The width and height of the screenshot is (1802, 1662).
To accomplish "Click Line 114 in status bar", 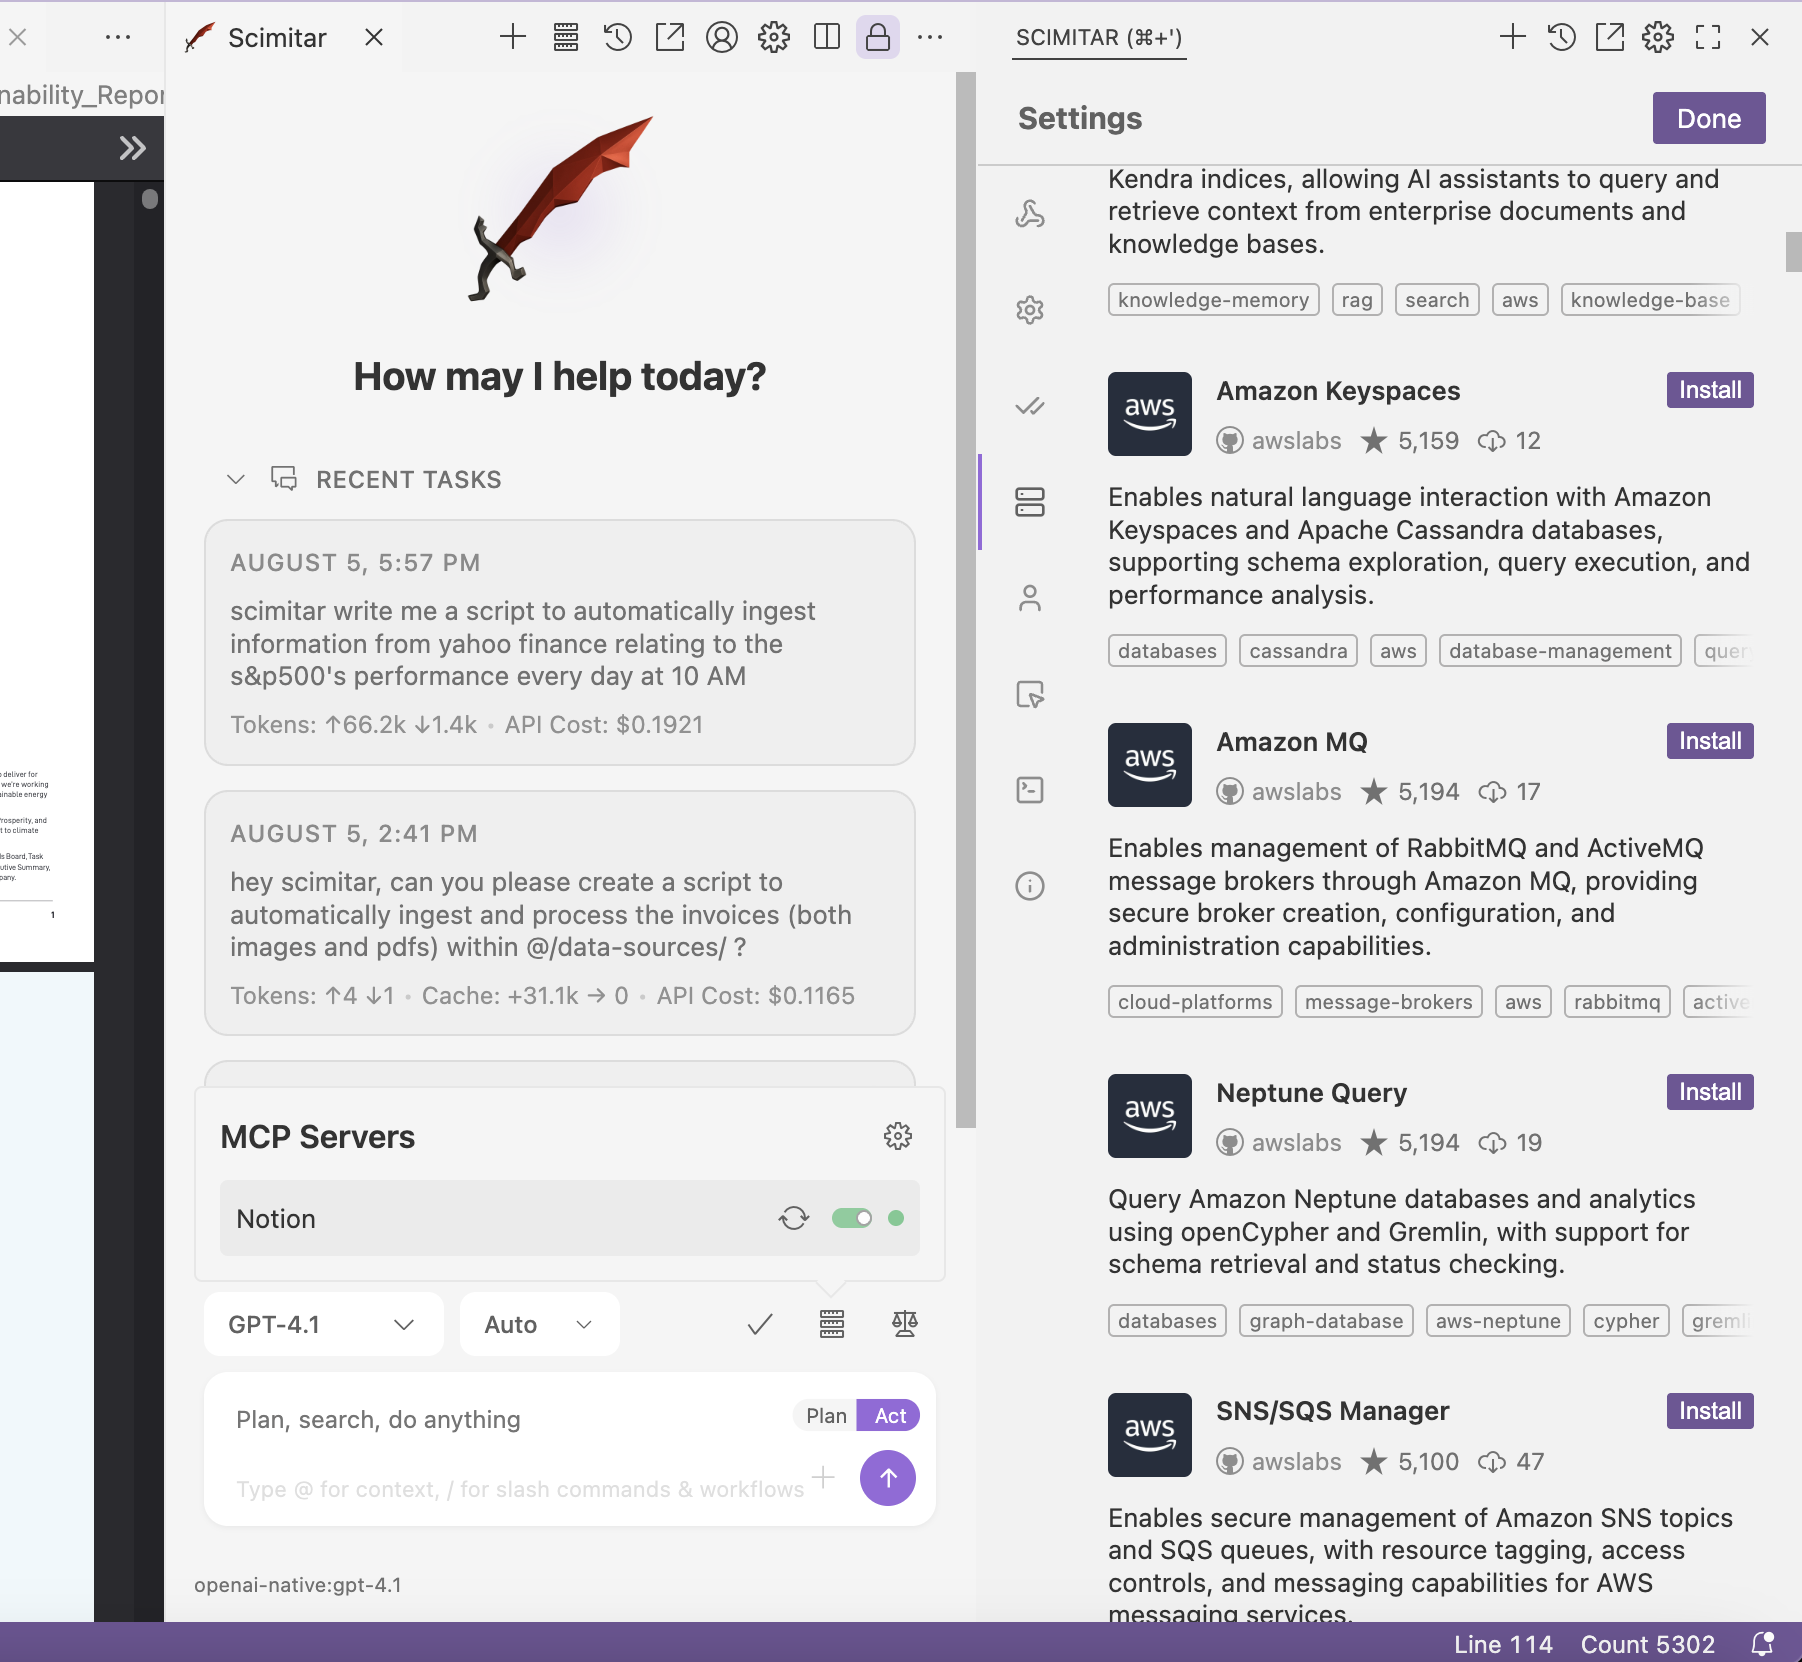I will pyautogui.click(x=1503, y=1644).
